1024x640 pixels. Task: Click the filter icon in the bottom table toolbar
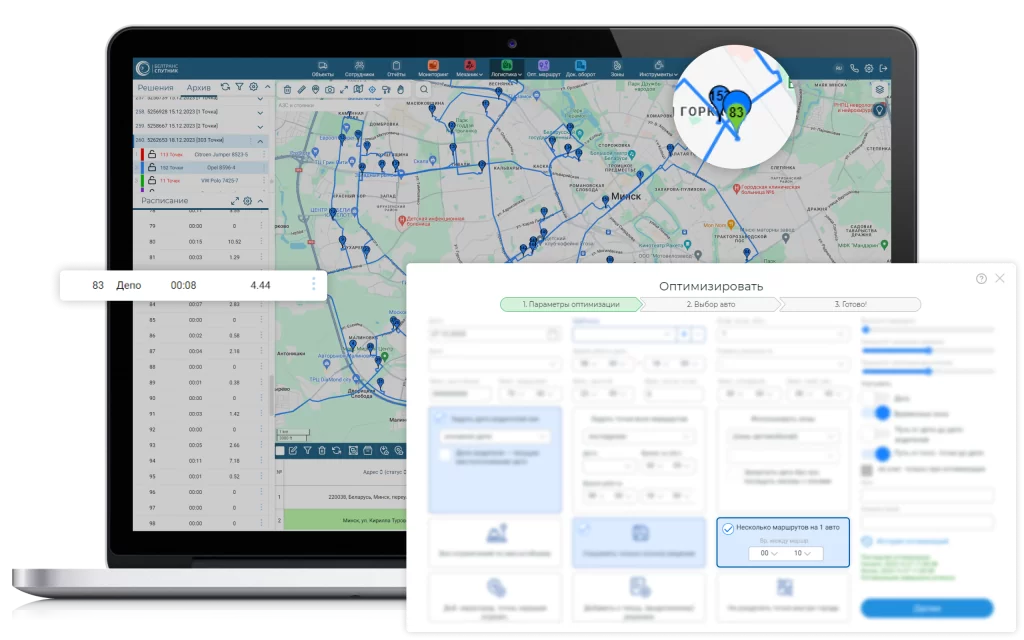click(x=308, y=451)
